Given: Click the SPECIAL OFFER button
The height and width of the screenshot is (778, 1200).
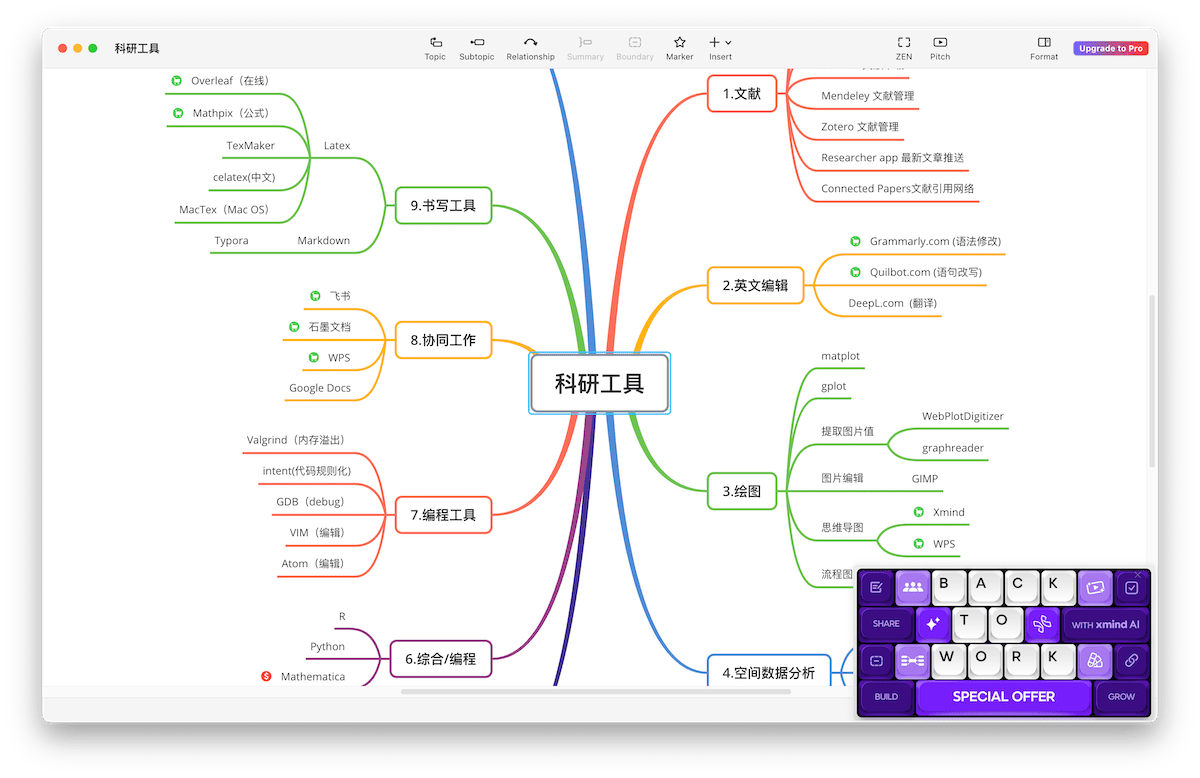Looking at the screenshot, I should coord(1003,696).
